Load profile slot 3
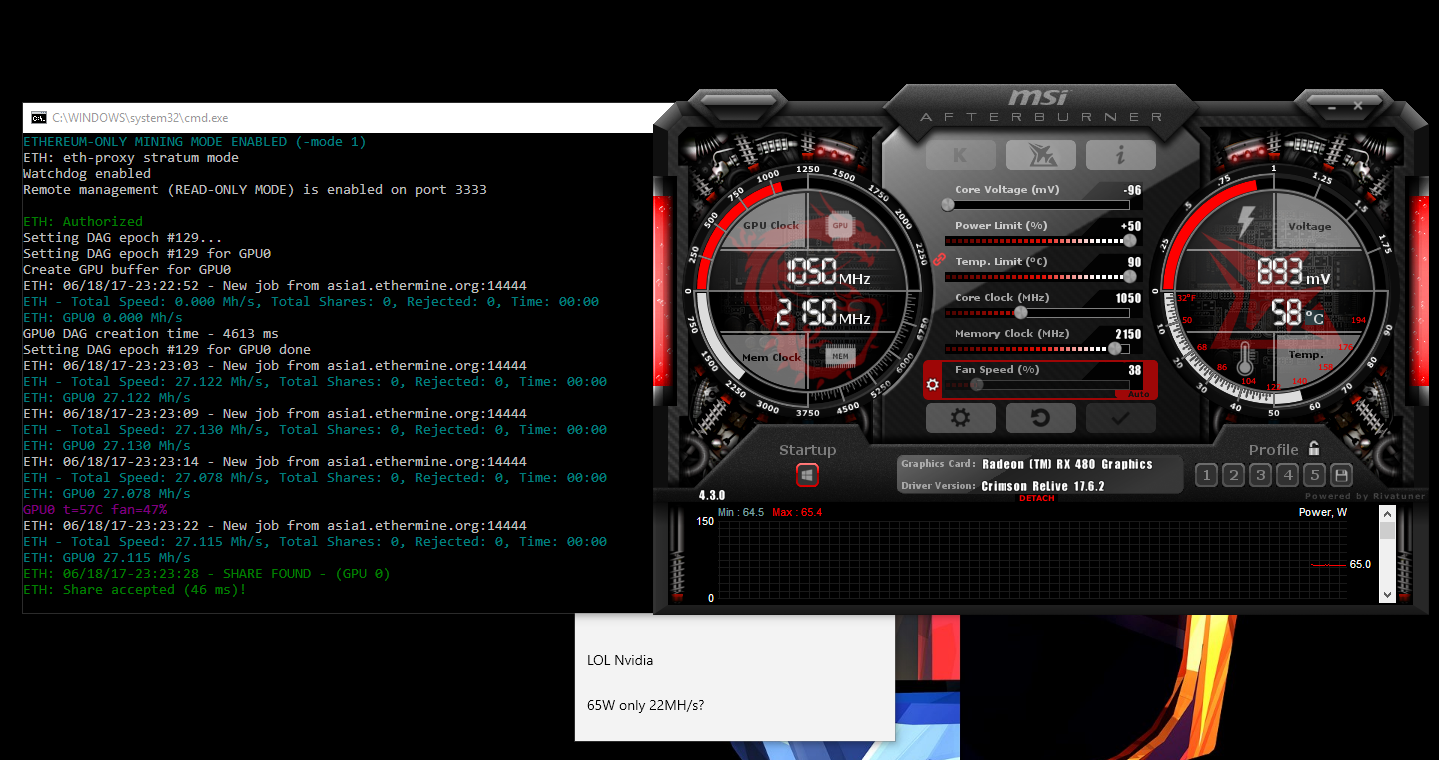Viewport: 1439px width, 760px height. point(1260,475)
